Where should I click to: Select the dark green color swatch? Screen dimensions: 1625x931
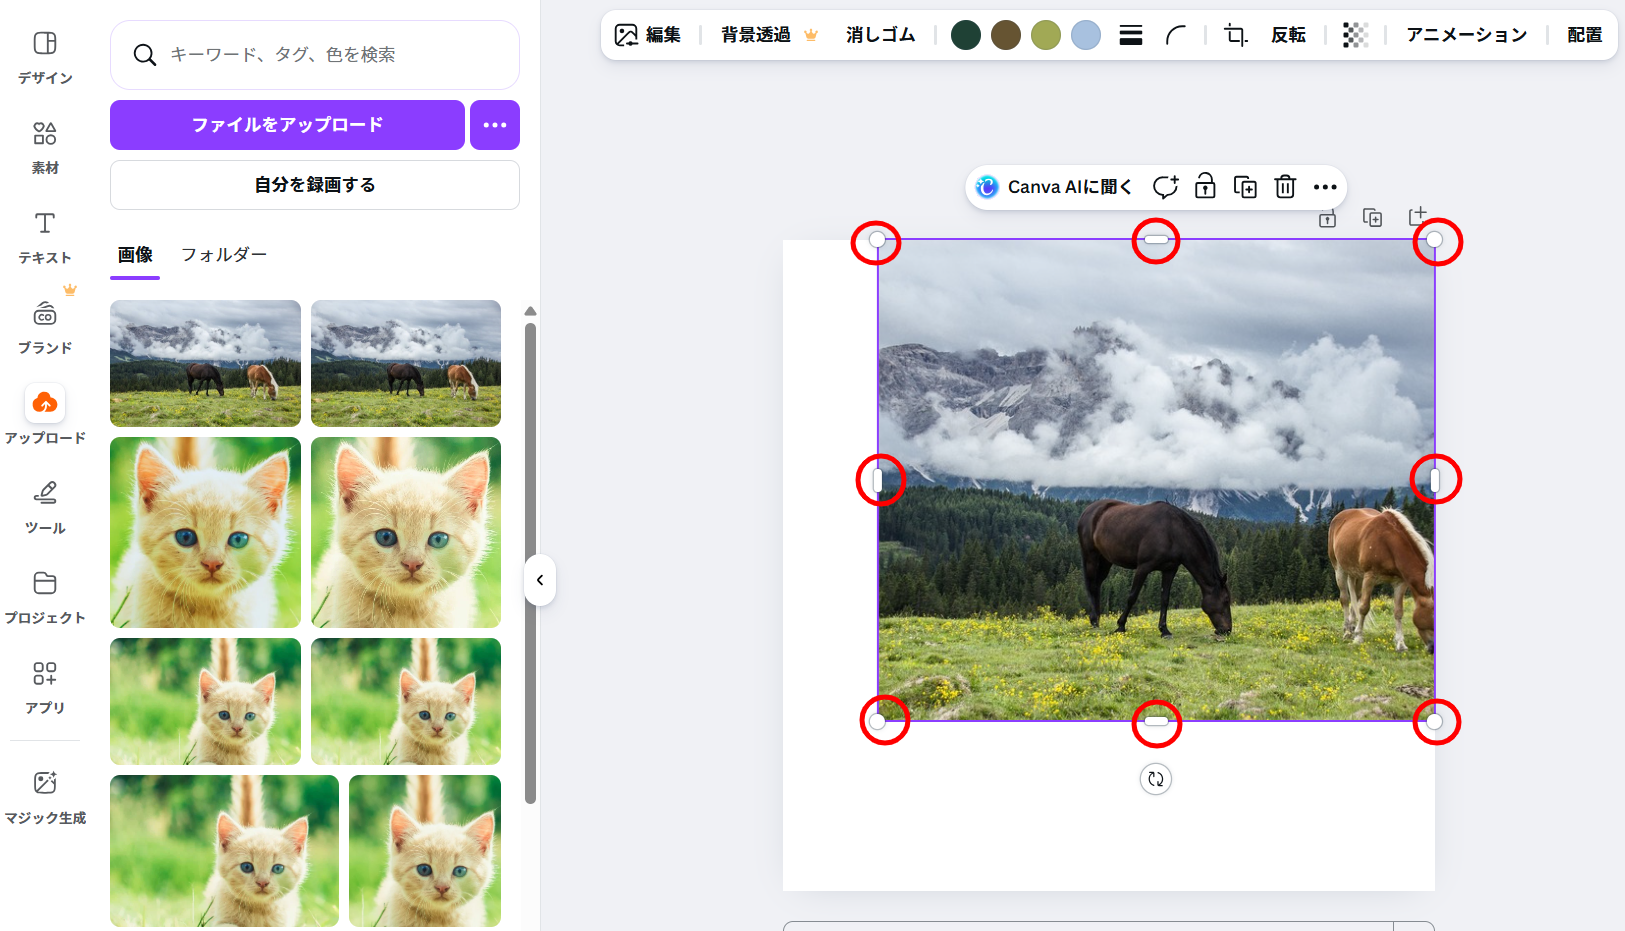click(x=966, y=35)
